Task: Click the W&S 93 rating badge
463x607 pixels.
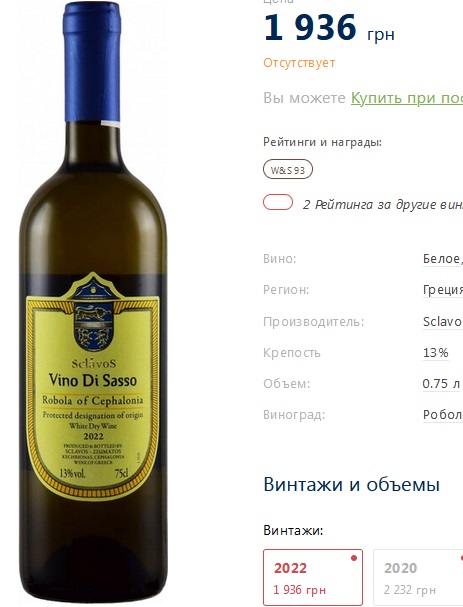Action: click(288, 169)
